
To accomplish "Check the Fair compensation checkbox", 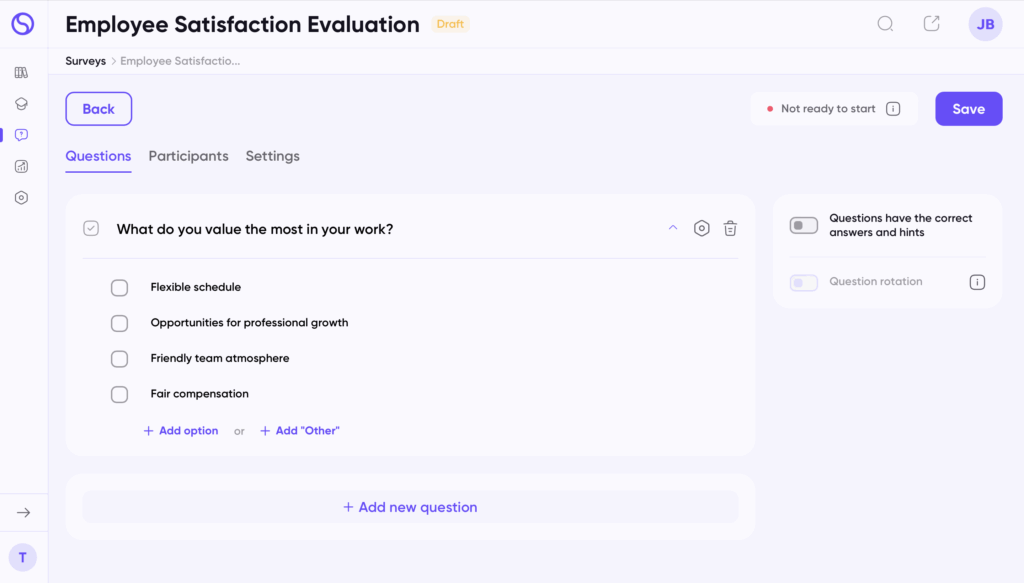I will click(x=119, y=394).
